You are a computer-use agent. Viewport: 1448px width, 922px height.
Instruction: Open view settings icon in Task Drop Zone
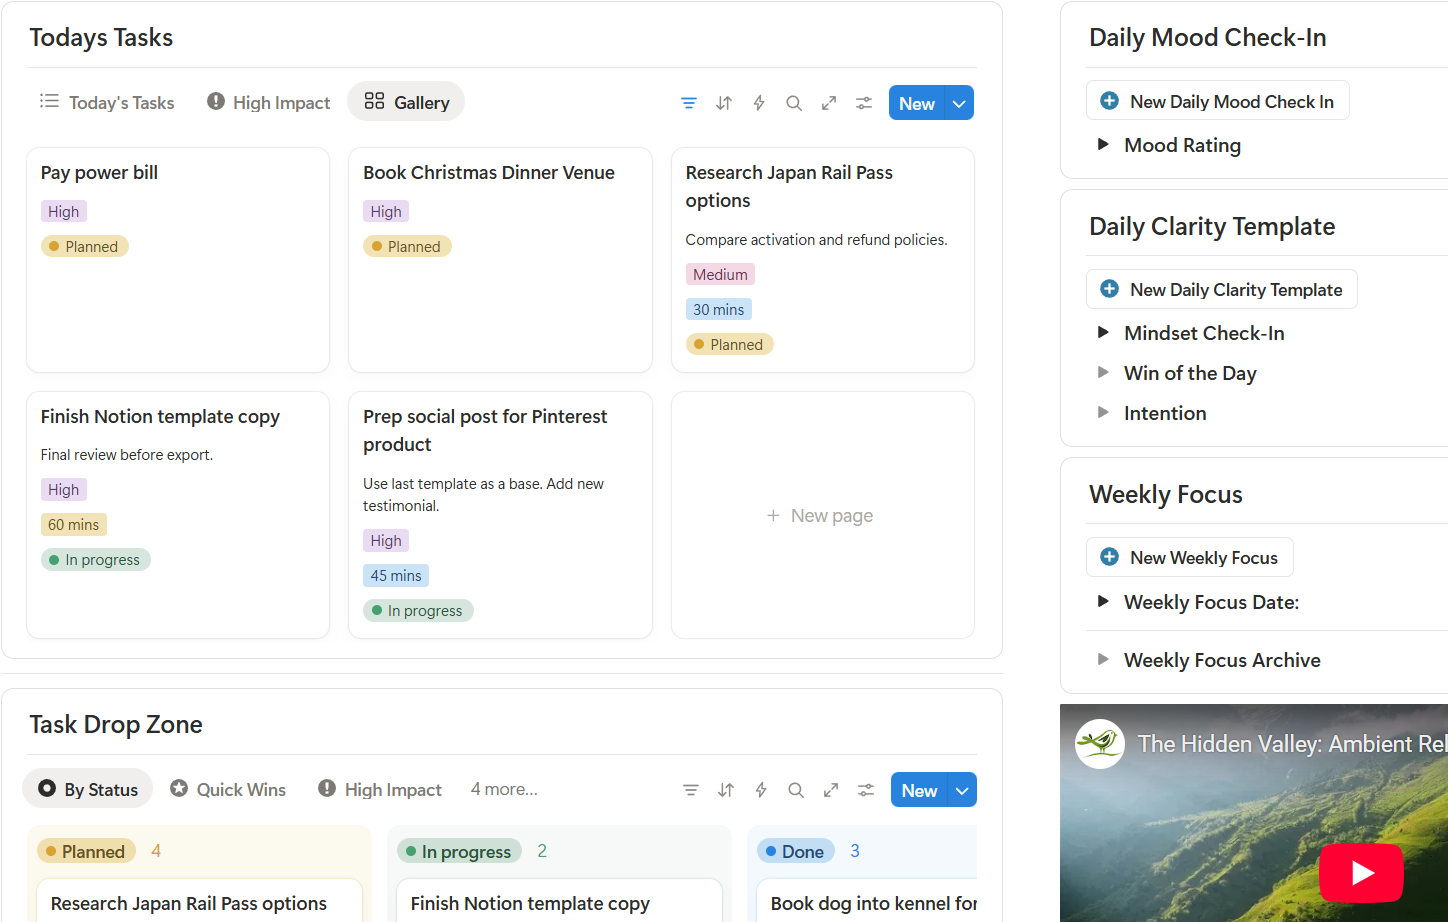click(x=866, y=789)
